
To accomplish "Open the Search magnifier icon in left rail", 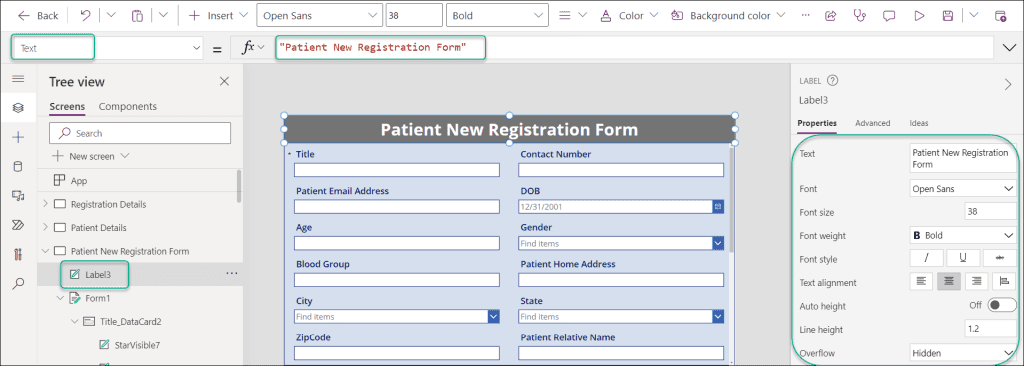I will coord(18,284).
